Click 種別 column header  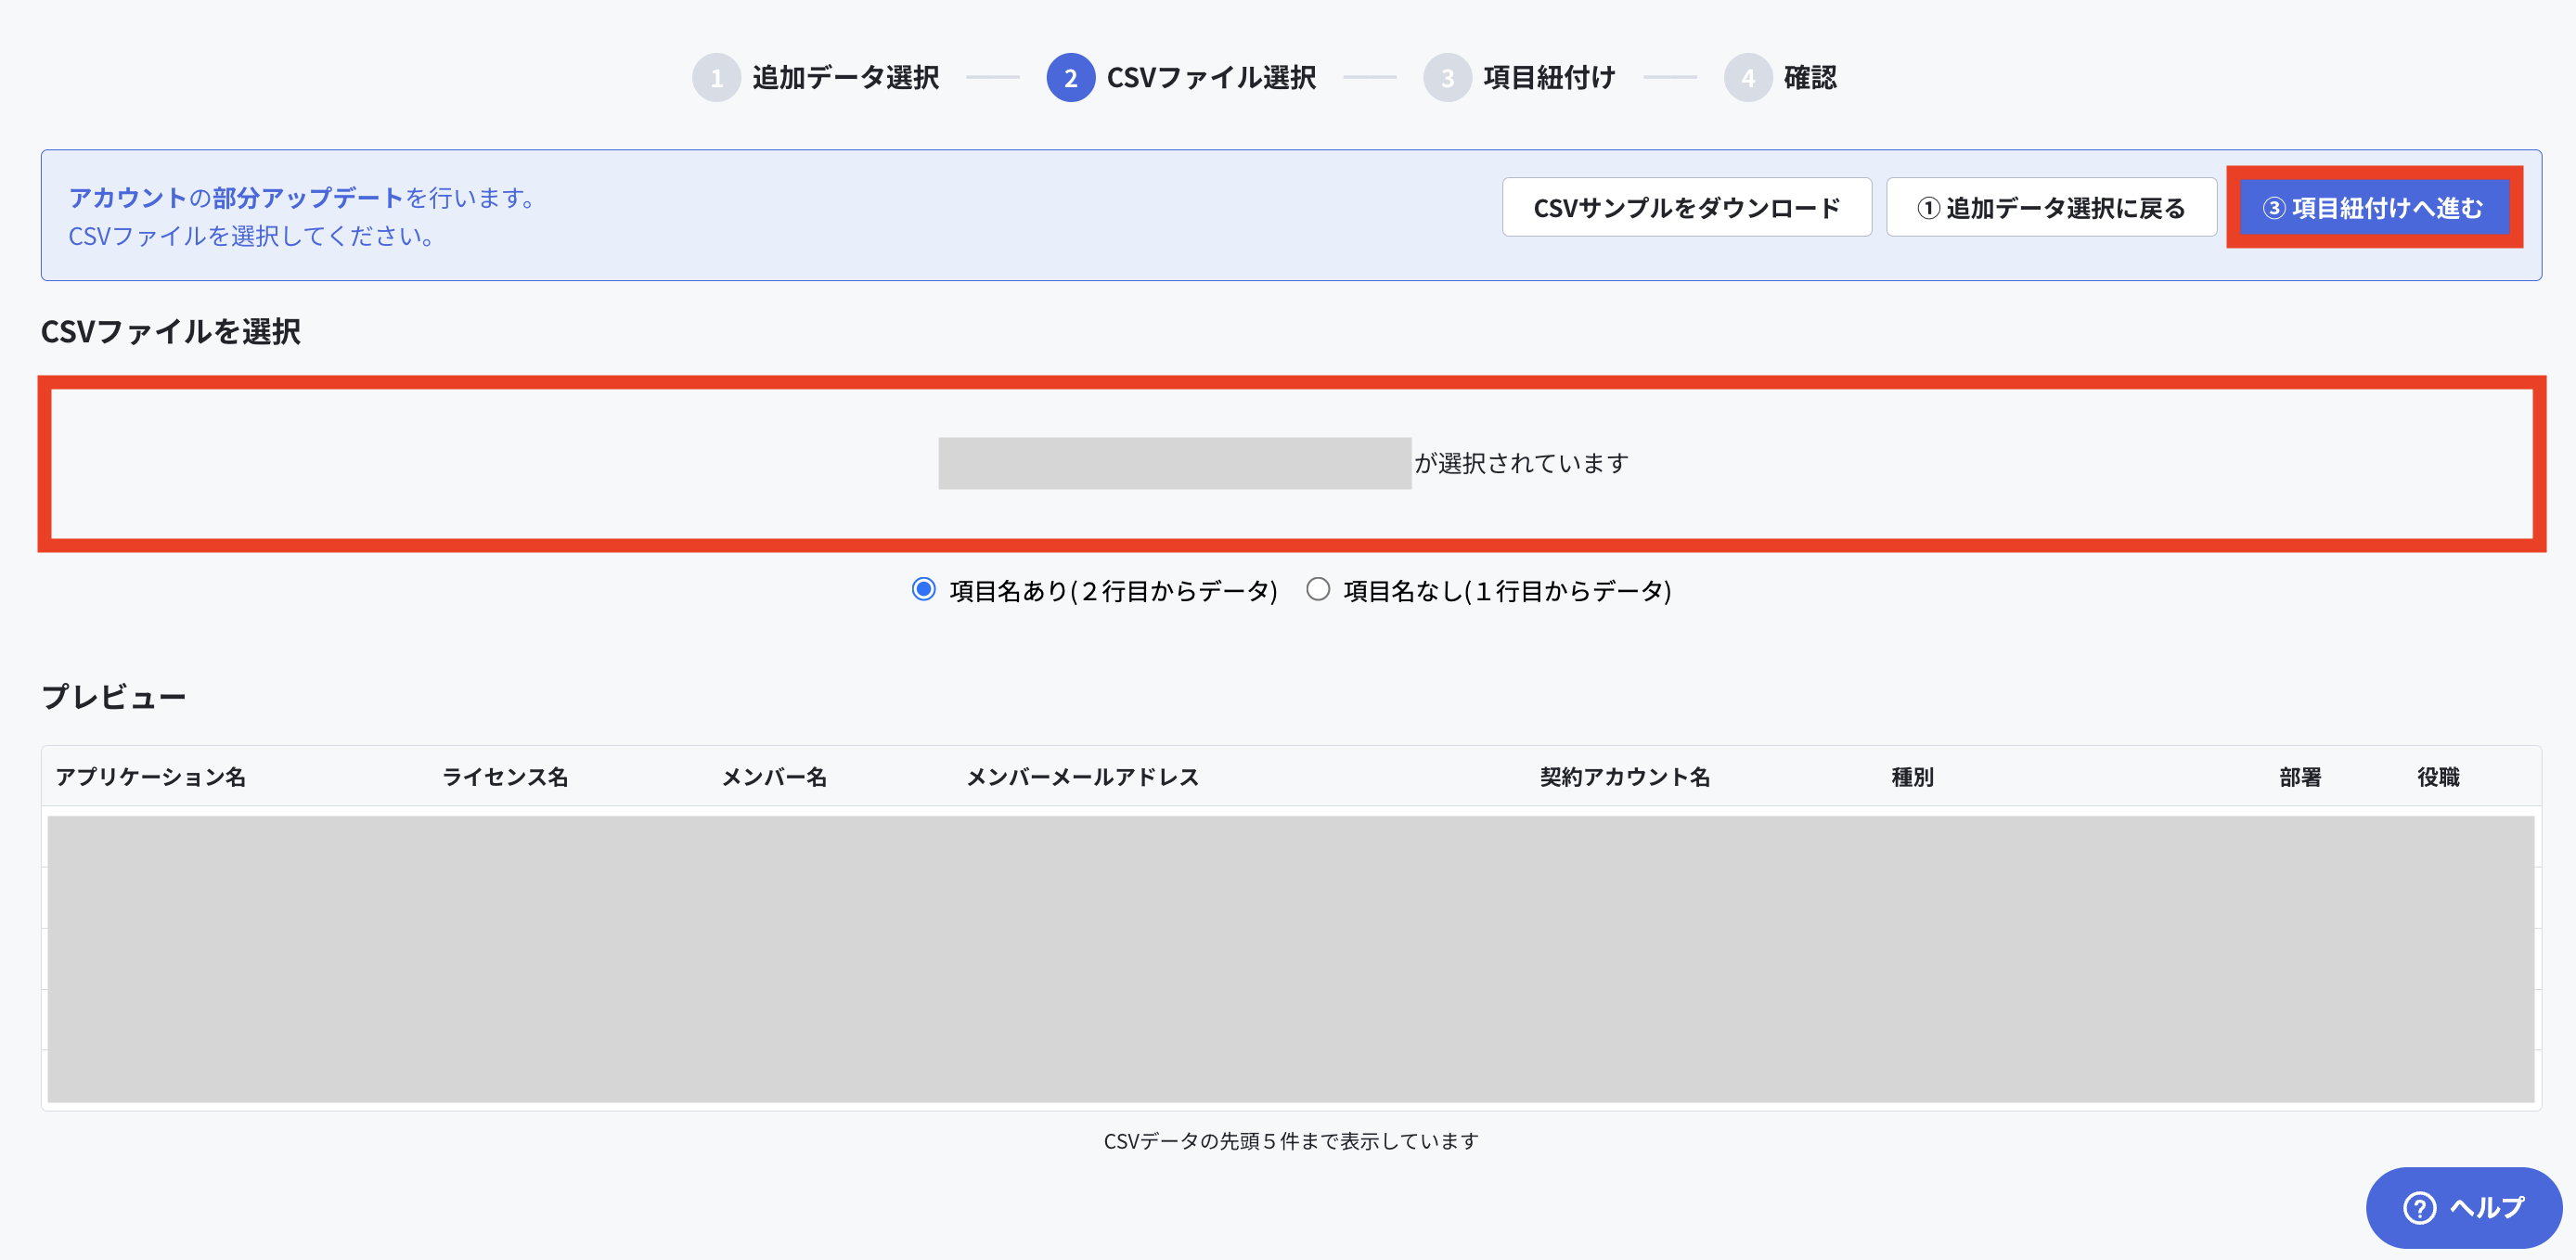1912,777
